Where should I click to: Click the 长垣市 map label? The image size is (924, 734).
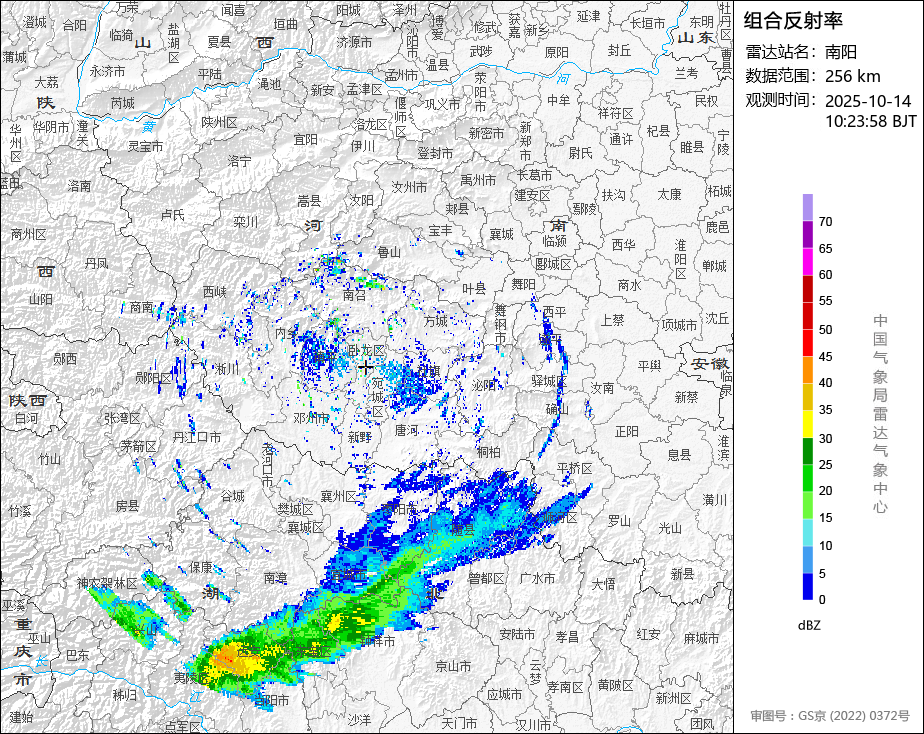pos(648,24)
